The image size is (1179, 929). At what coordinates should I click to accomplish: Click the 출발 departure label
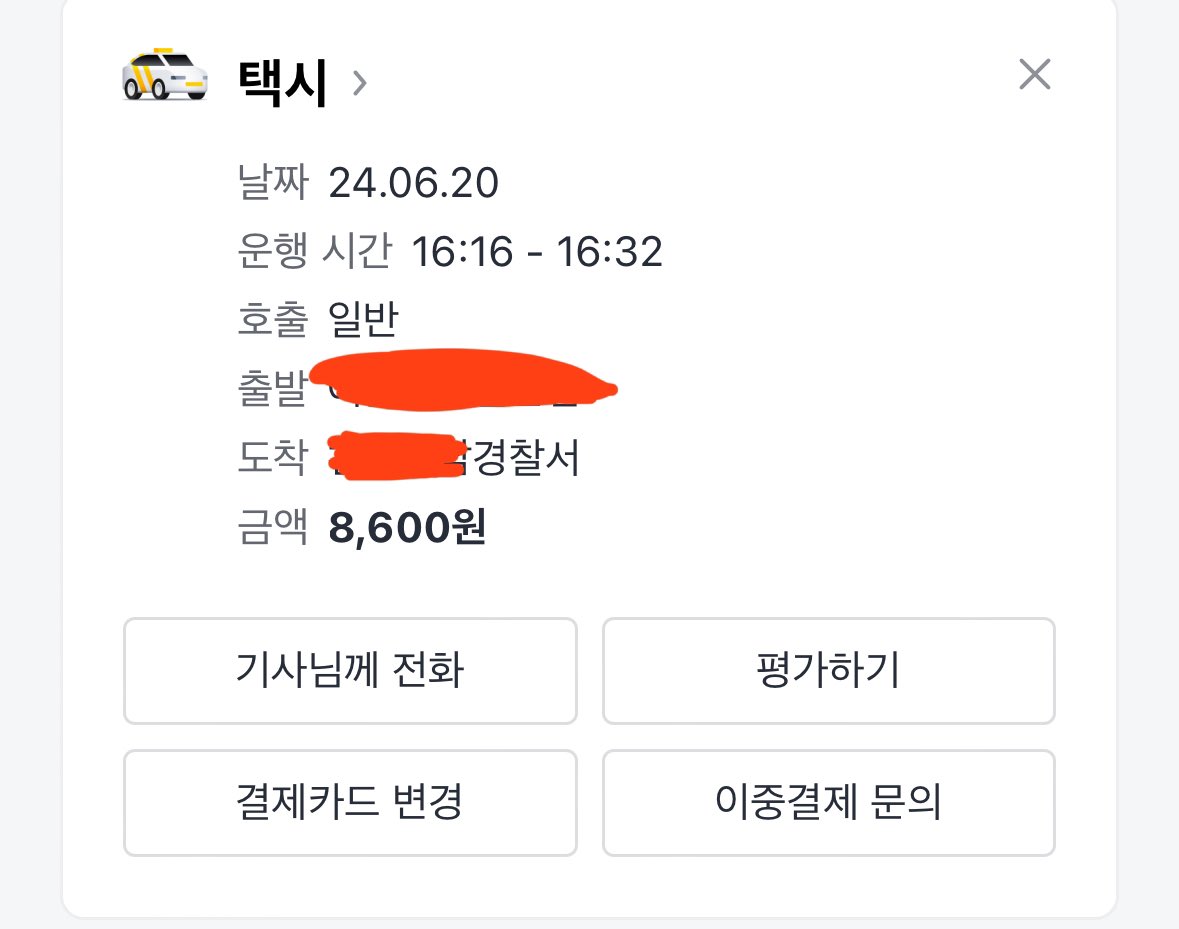point(272,390)
